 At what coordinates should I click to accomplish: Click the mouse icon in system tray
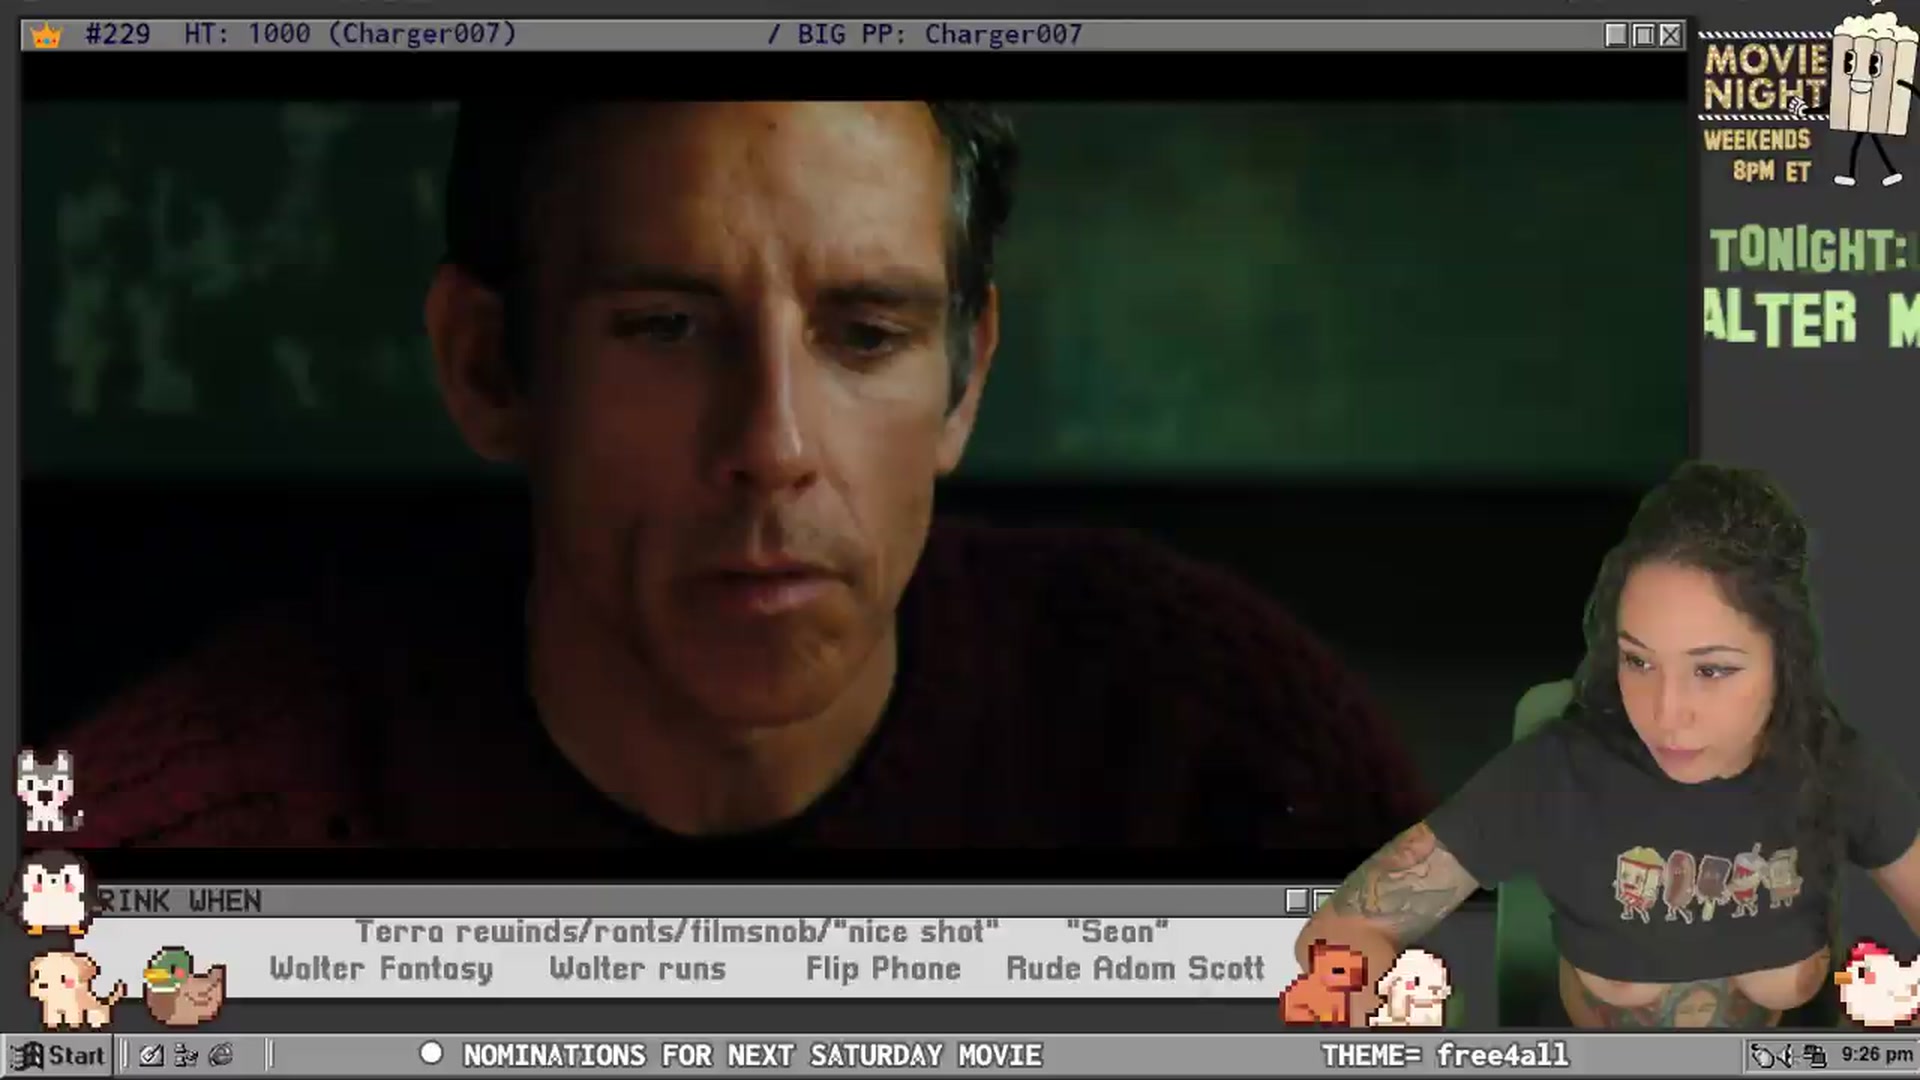point(1764,1055)
